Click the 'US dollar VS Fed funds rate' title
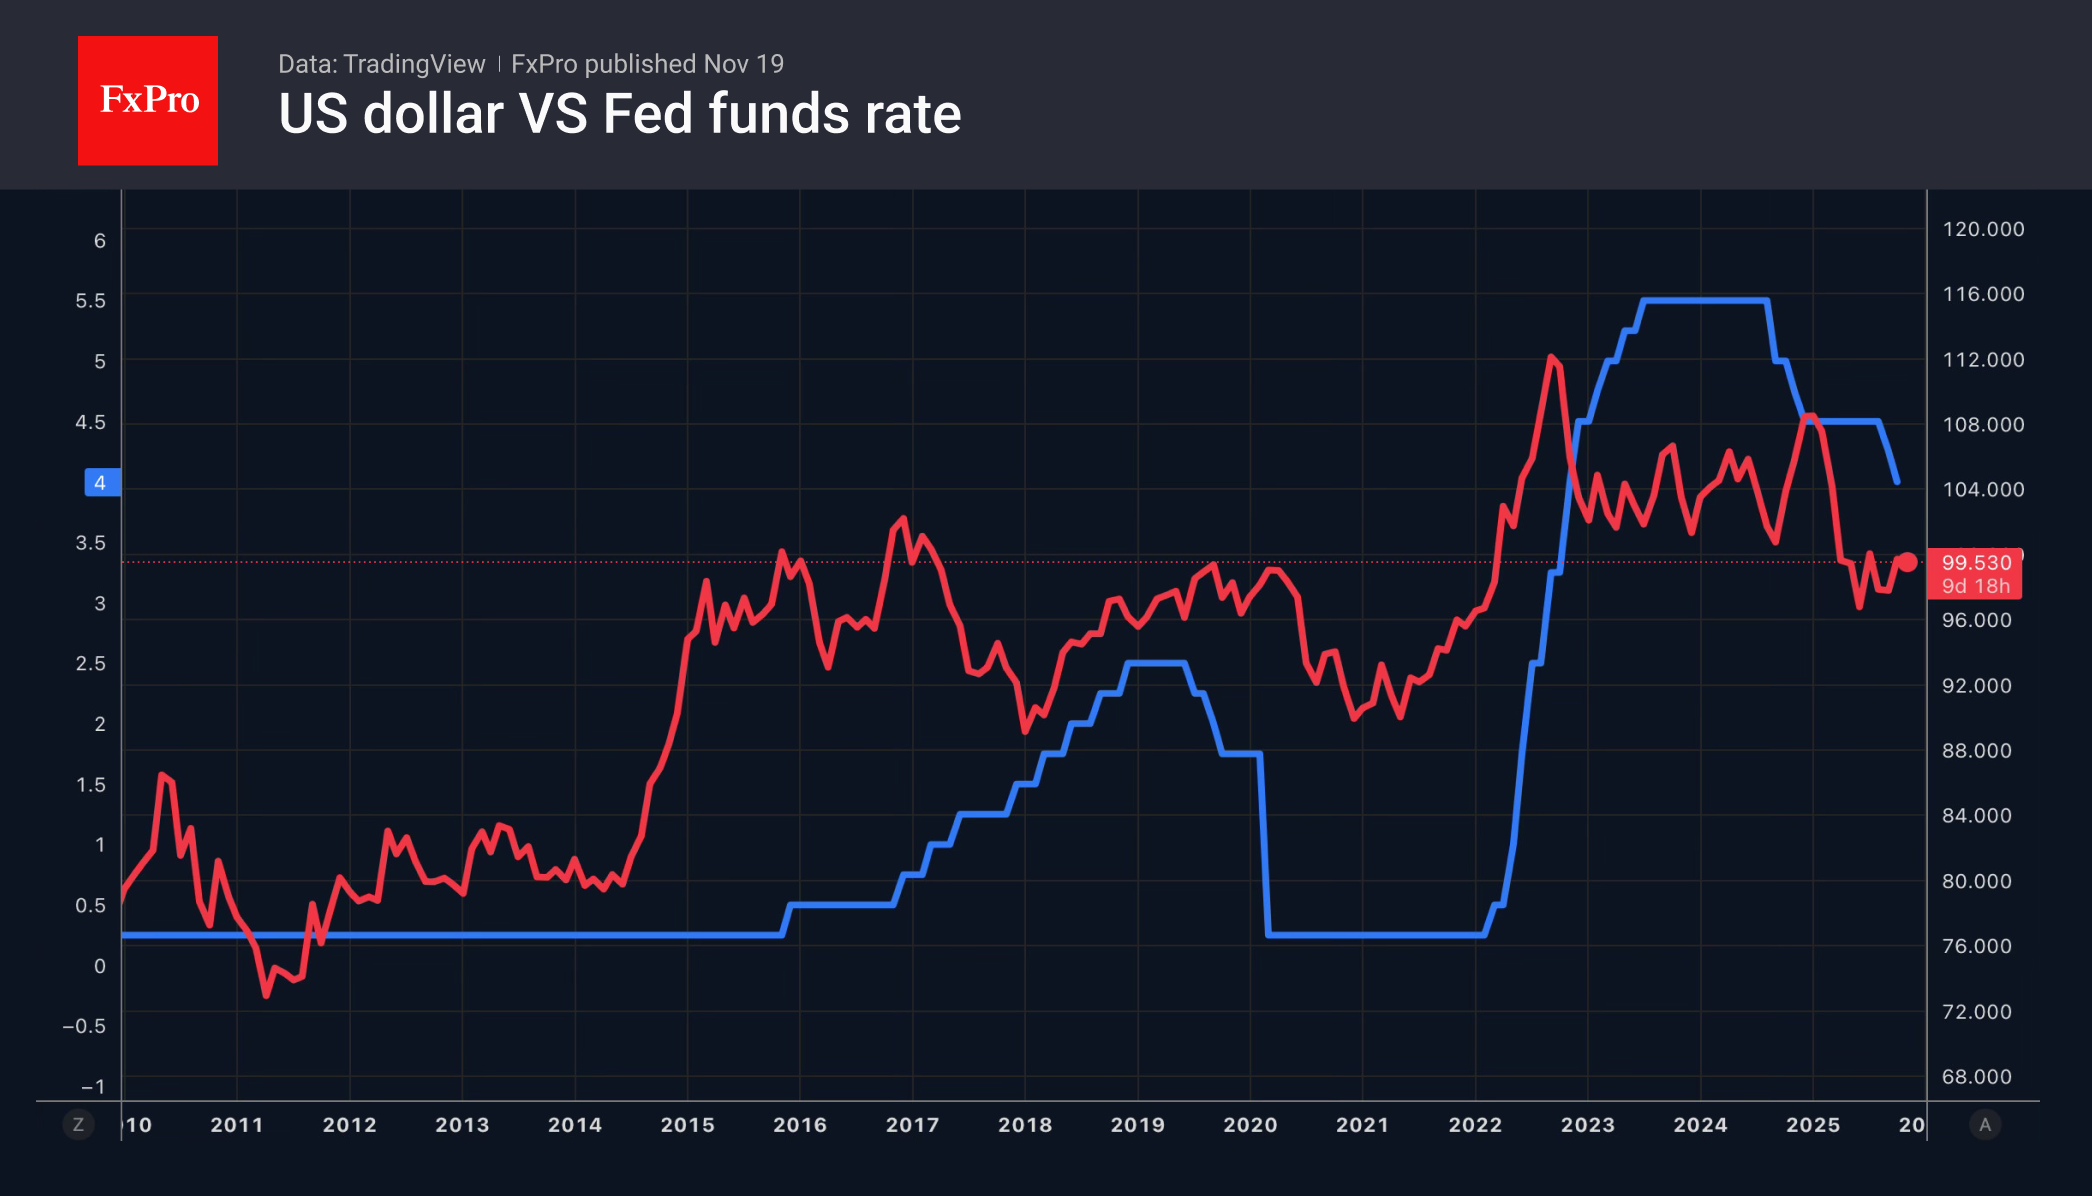This screenshot has height=1196, width=2092. click(619, 114)
